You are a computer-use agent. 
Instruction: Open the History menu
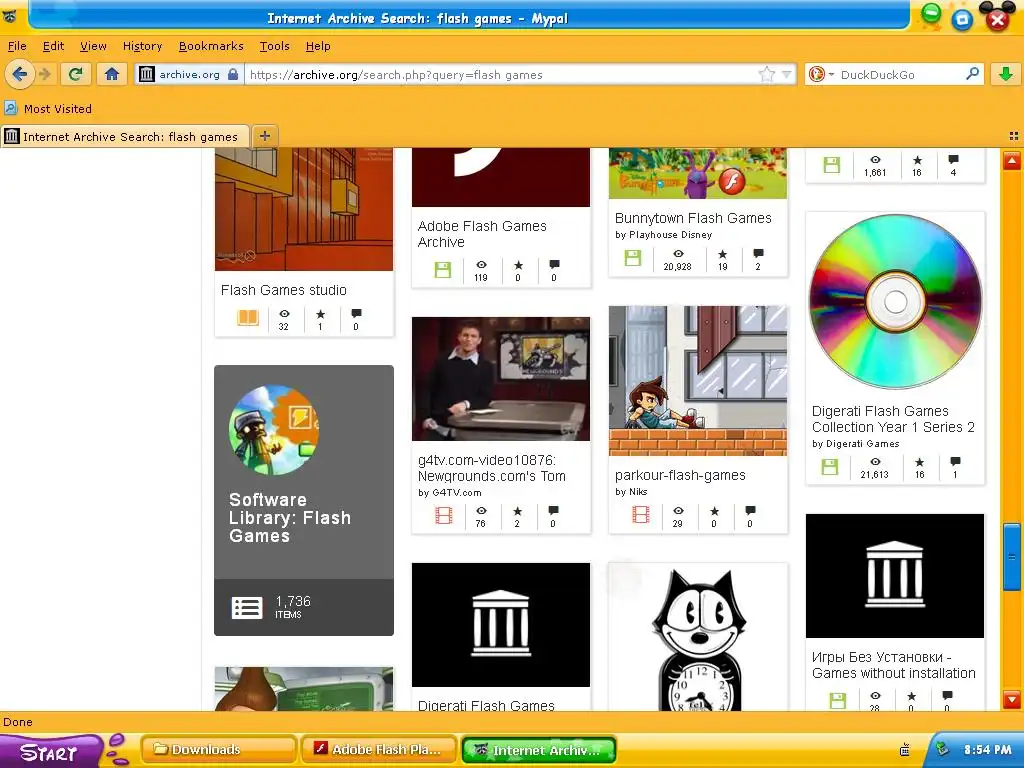point(142,46)
